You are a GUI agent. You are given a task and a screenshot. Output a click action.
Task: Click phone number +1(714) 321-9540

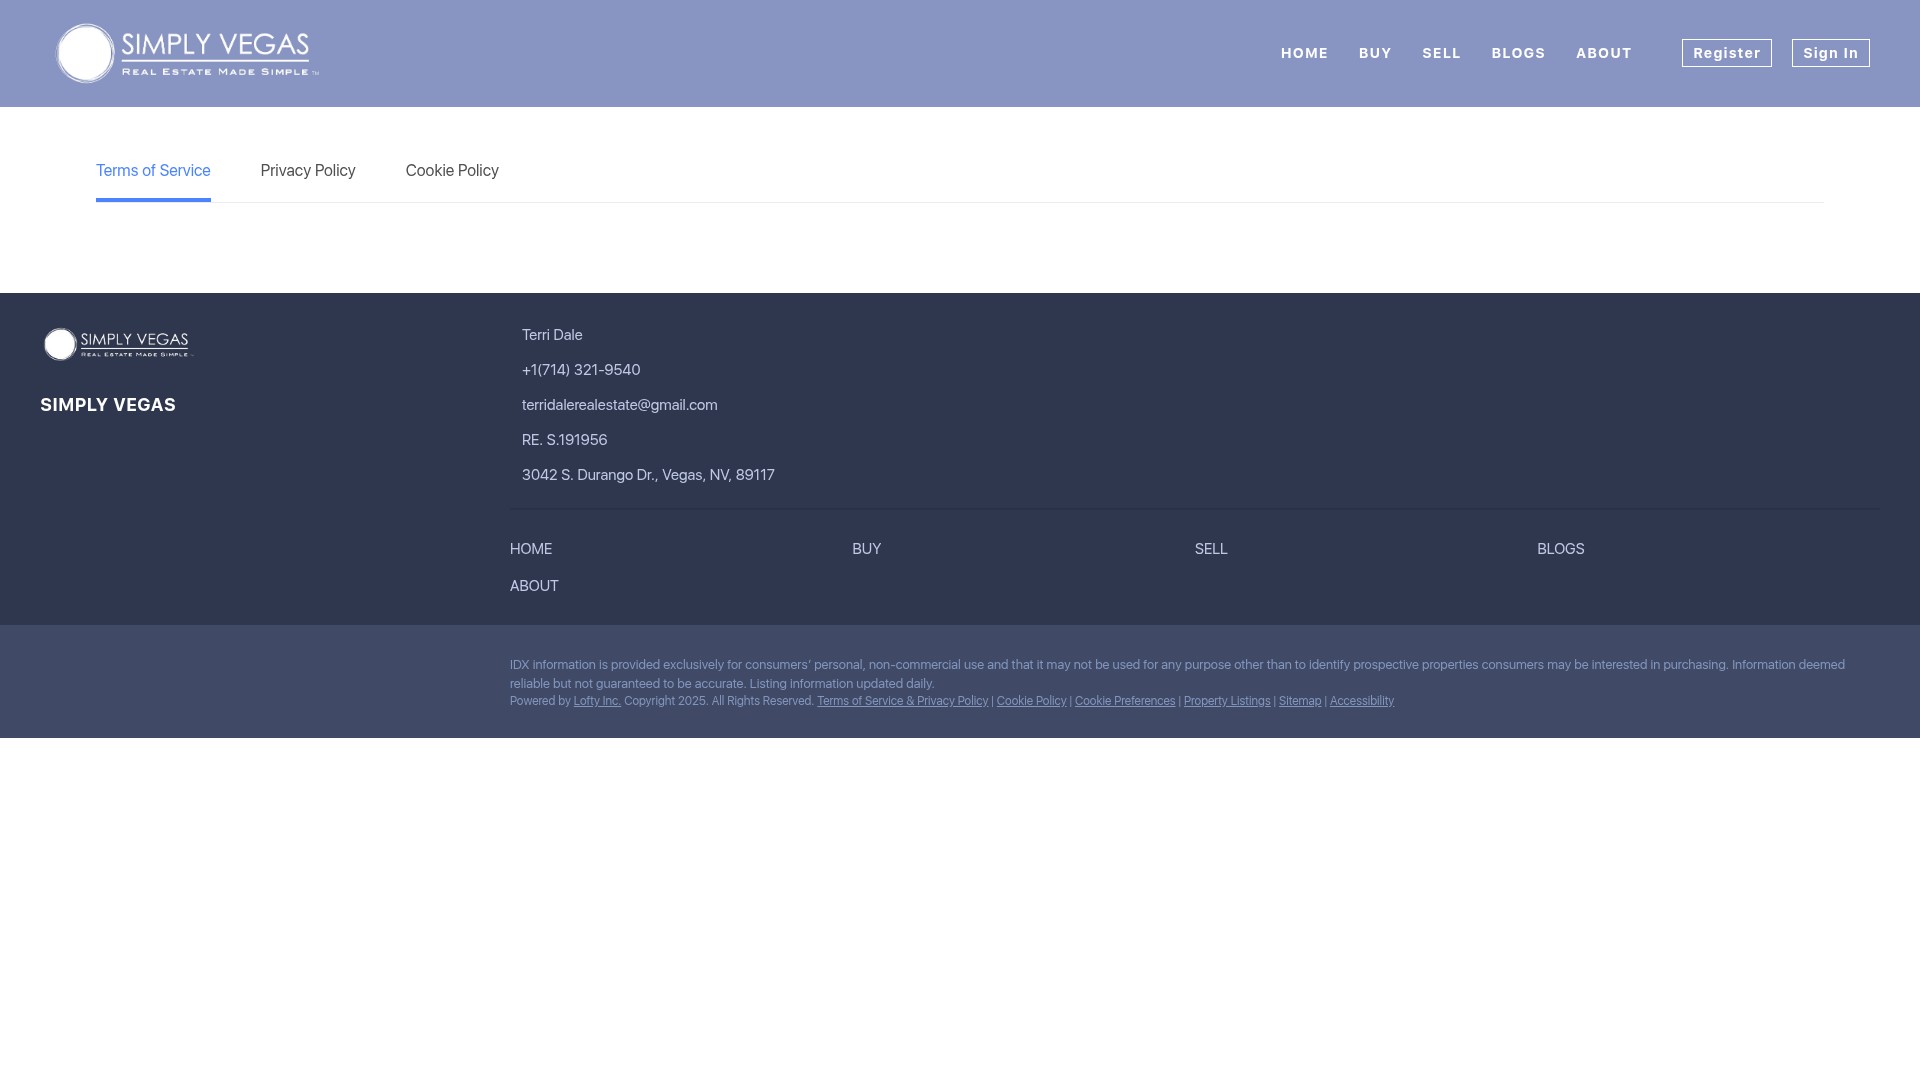click(x=581, y=370)
